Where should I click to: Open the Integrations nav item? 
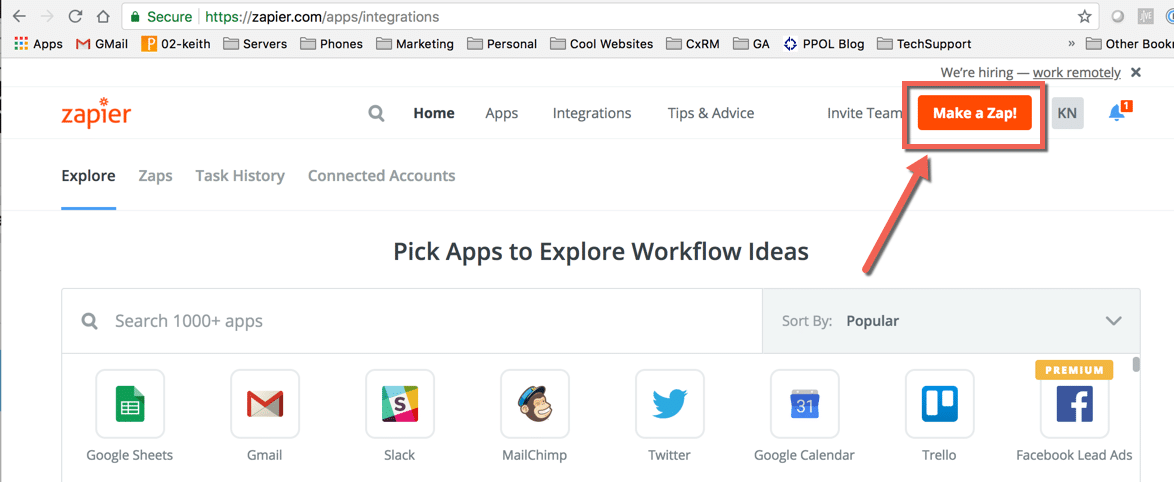click(x=591, y=113)
